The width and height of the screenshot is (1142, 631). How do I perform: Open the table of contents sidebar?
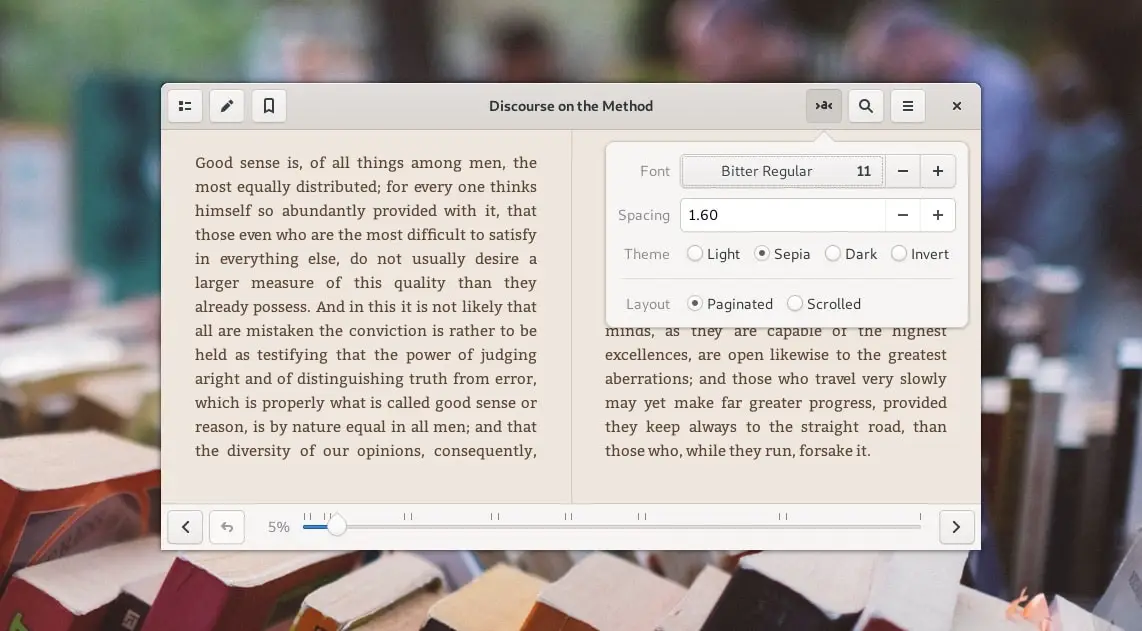(x=185, y=106)
